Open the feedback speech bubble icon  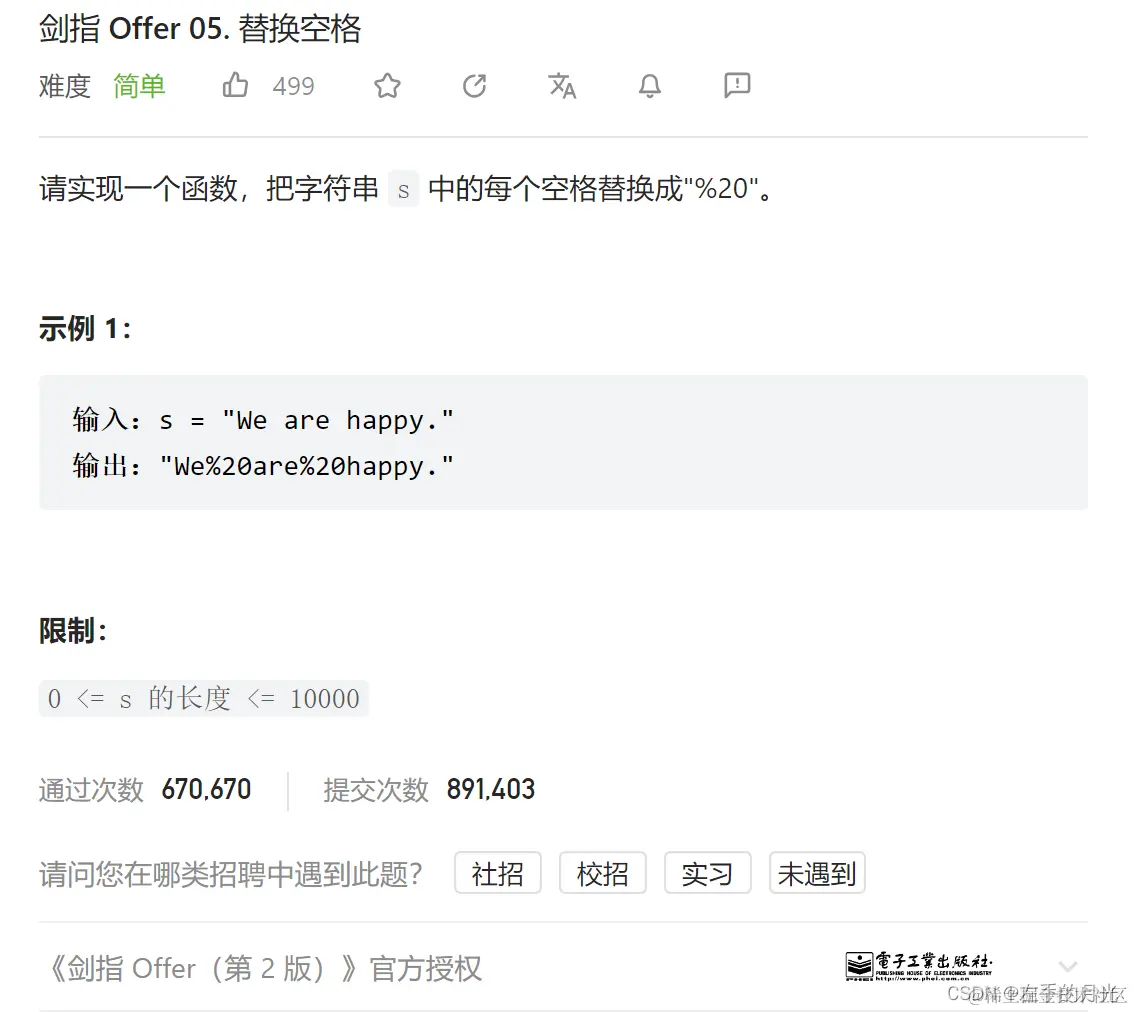[x=737, y=85]
